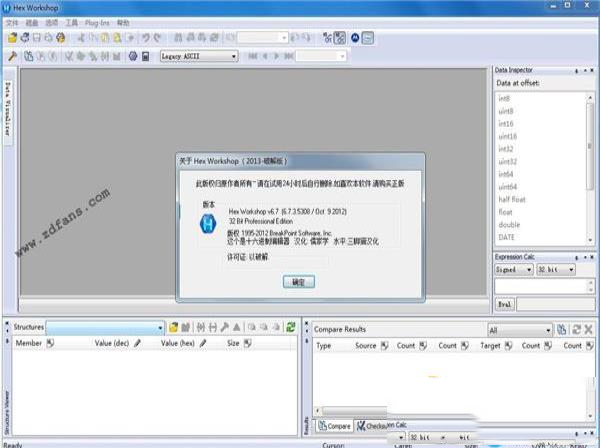Image resolution: width=600 pixels, height=448 pixels.
Task: Expand the Signed dropdown in Expression Calc
Action: coord(529,270)
